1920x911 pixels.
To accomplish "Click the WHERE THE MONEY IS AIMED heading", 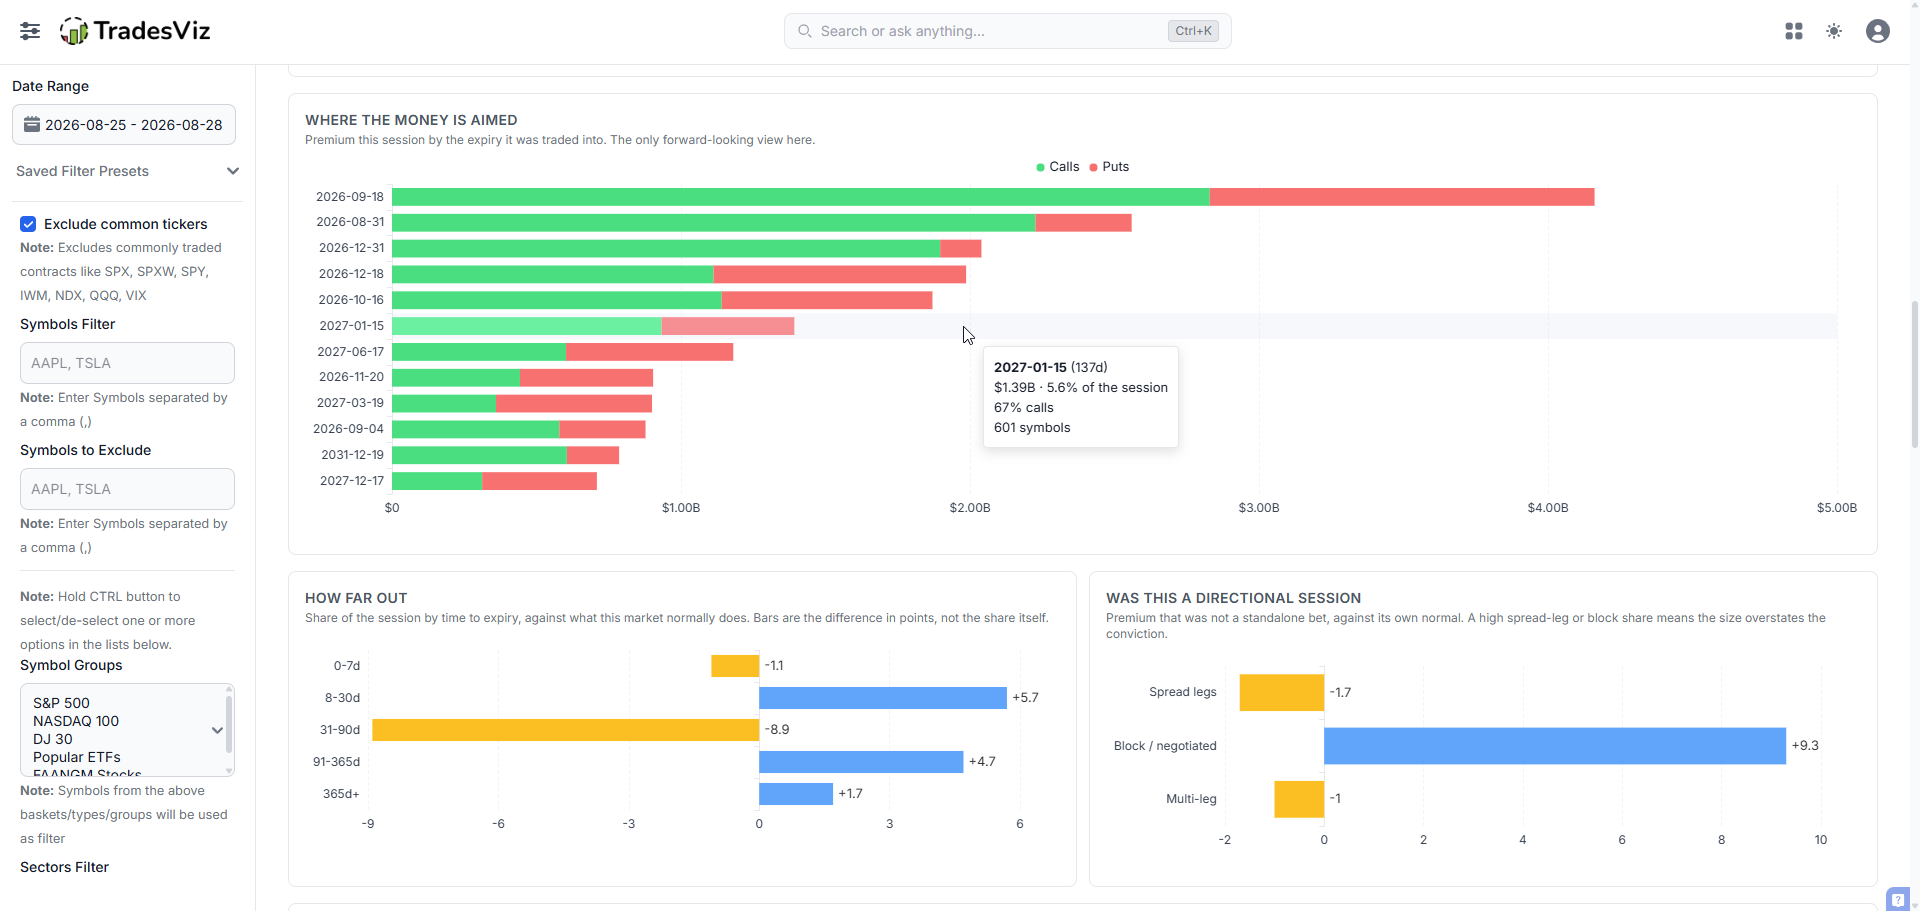I will pos(411,120).
